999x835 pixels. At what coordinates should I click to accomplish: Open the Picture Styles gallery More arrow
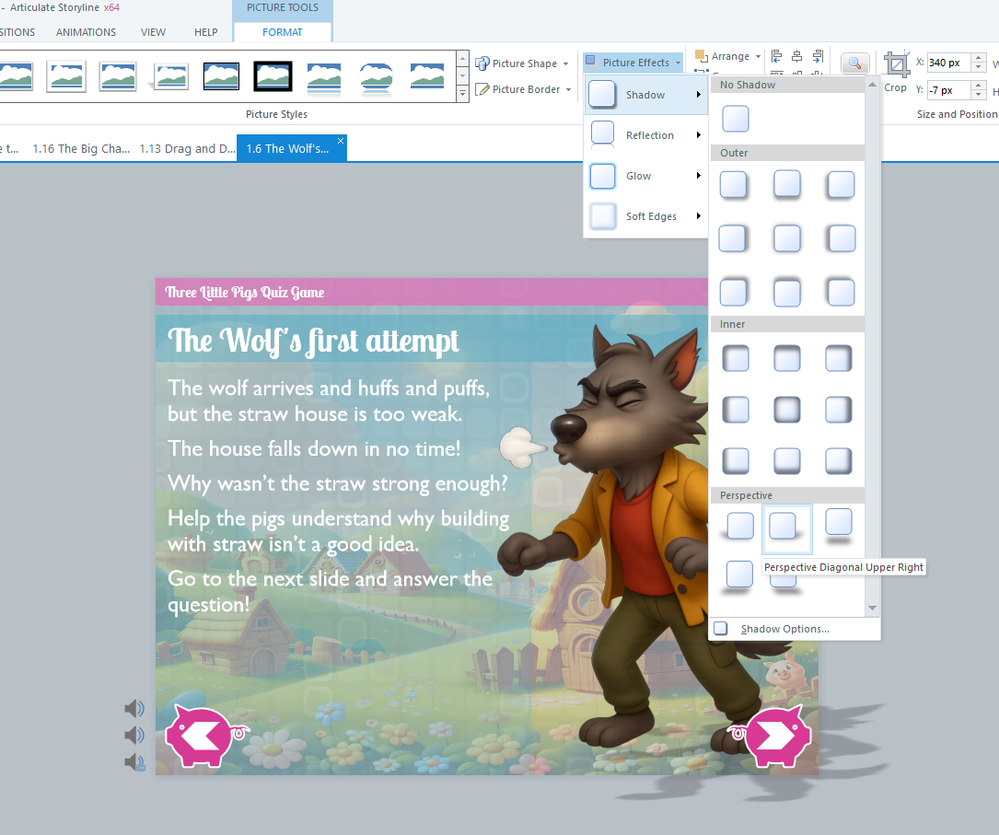tap(463, 94)
